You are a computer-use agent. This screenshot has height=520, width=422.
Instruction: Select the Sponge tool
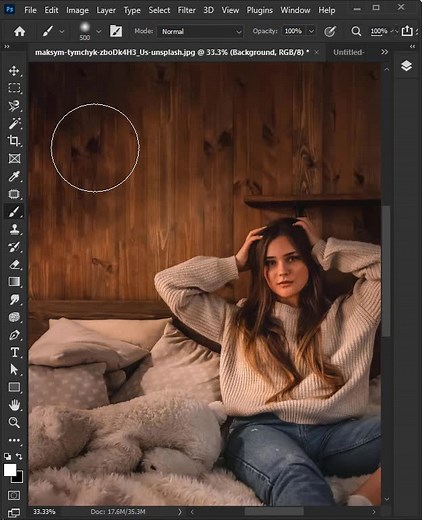(14, 317)
